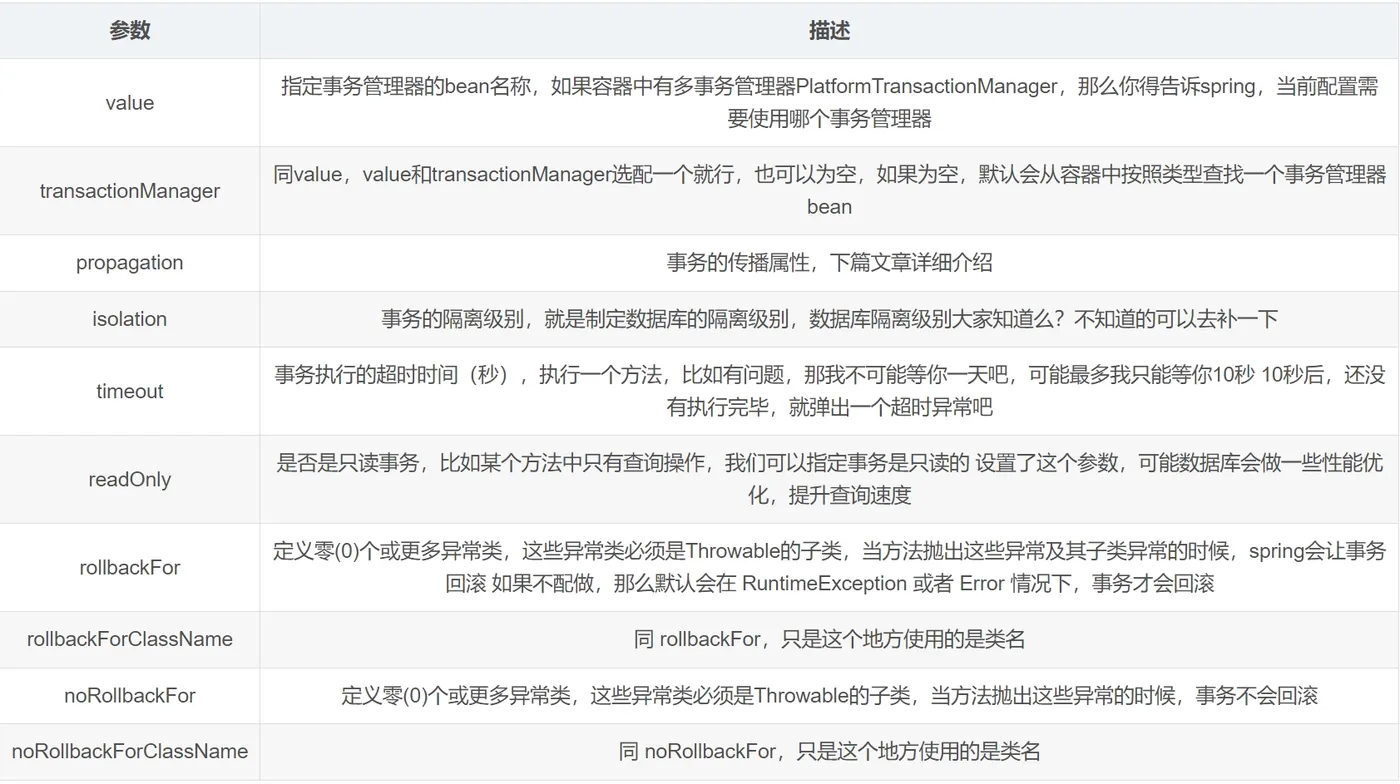This screenshot has height=784, width=1400.
Task: Click the 参数 column header
Action: pyautogui.click(x=130, y=31)
